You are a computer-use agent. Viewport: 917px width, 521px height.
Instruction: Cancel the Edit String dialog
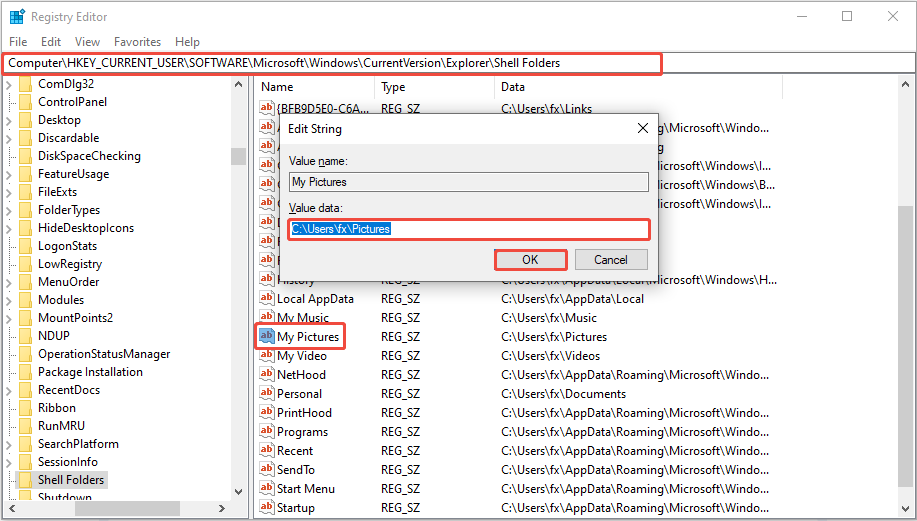click(x=611, y=260)
